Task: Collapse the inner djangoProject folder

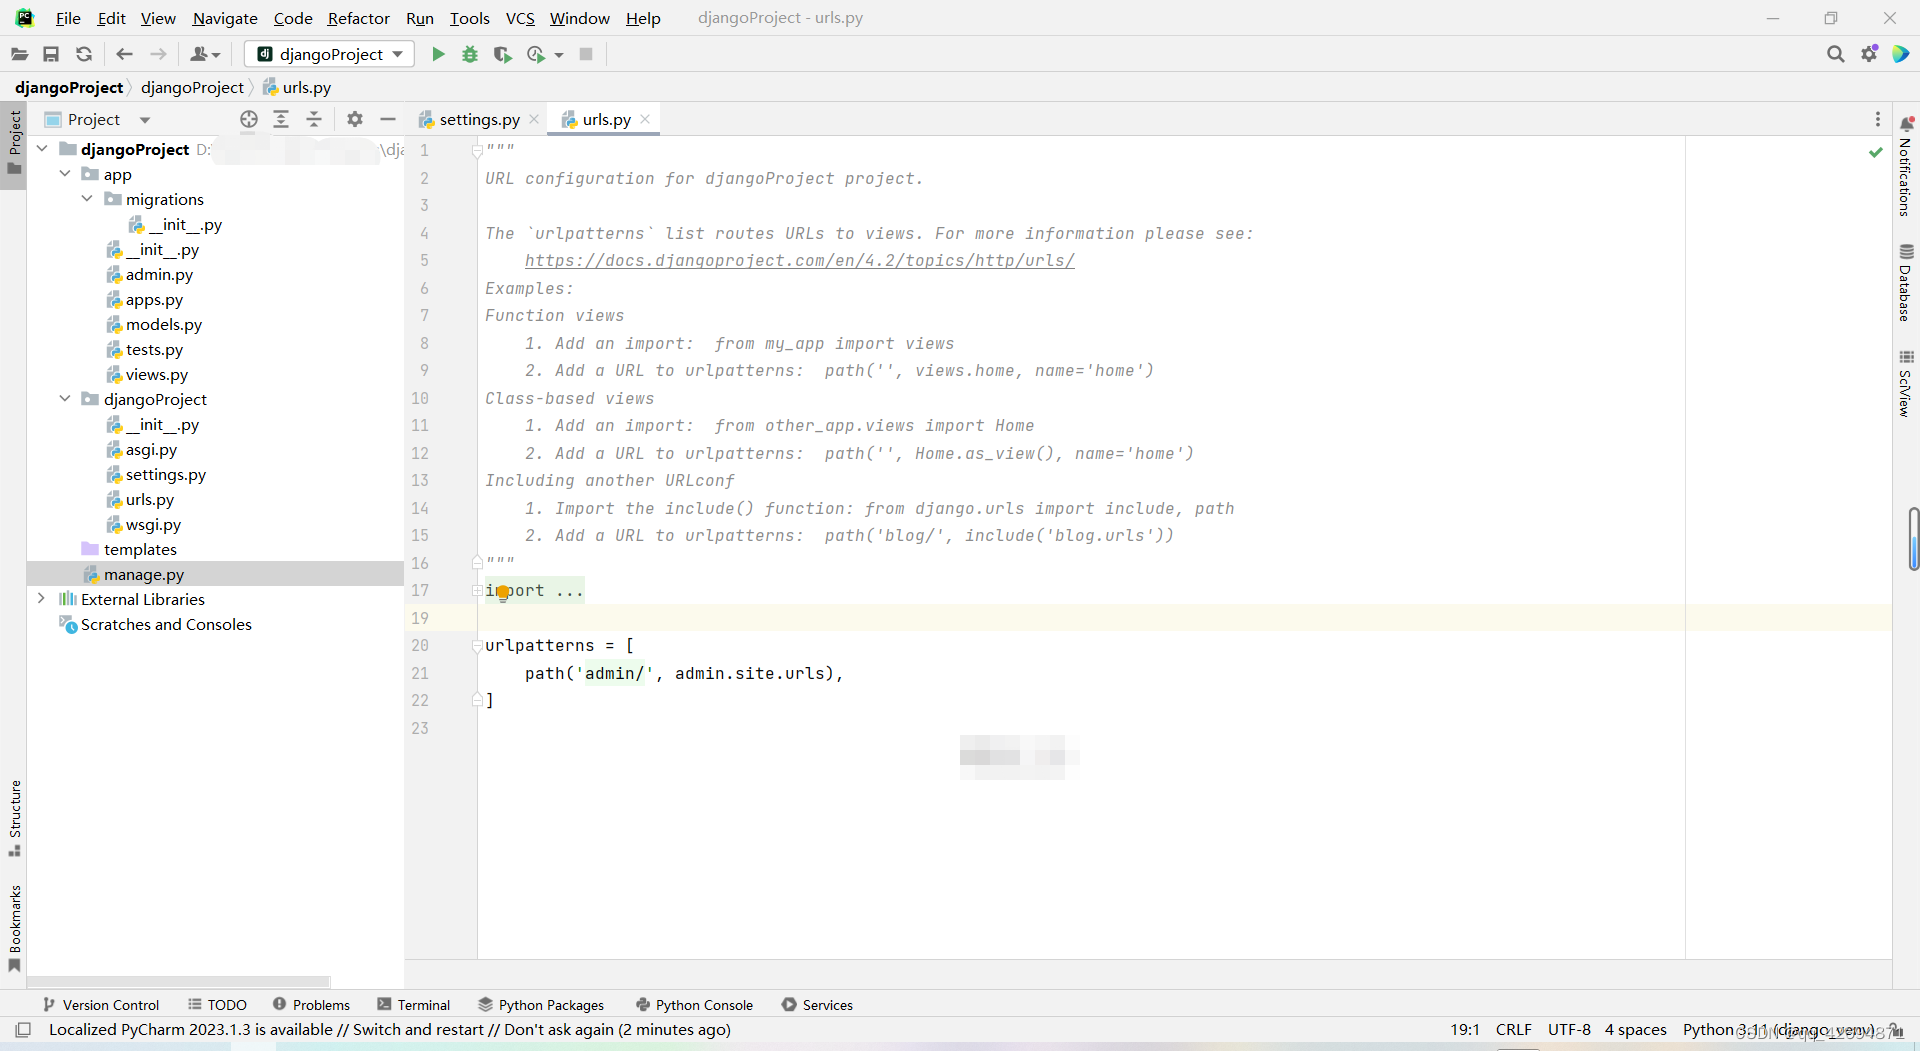Action: tap(65, 398)
